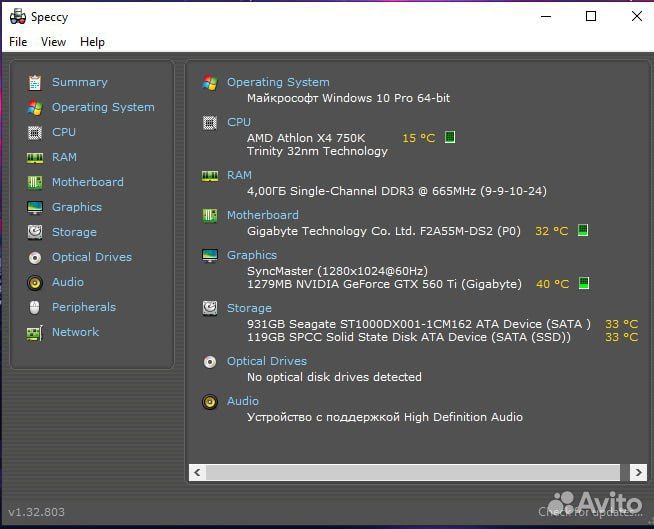Show Graphics section from sidebar
This screenshot has height=529, width=654.
tap(77, 207)
